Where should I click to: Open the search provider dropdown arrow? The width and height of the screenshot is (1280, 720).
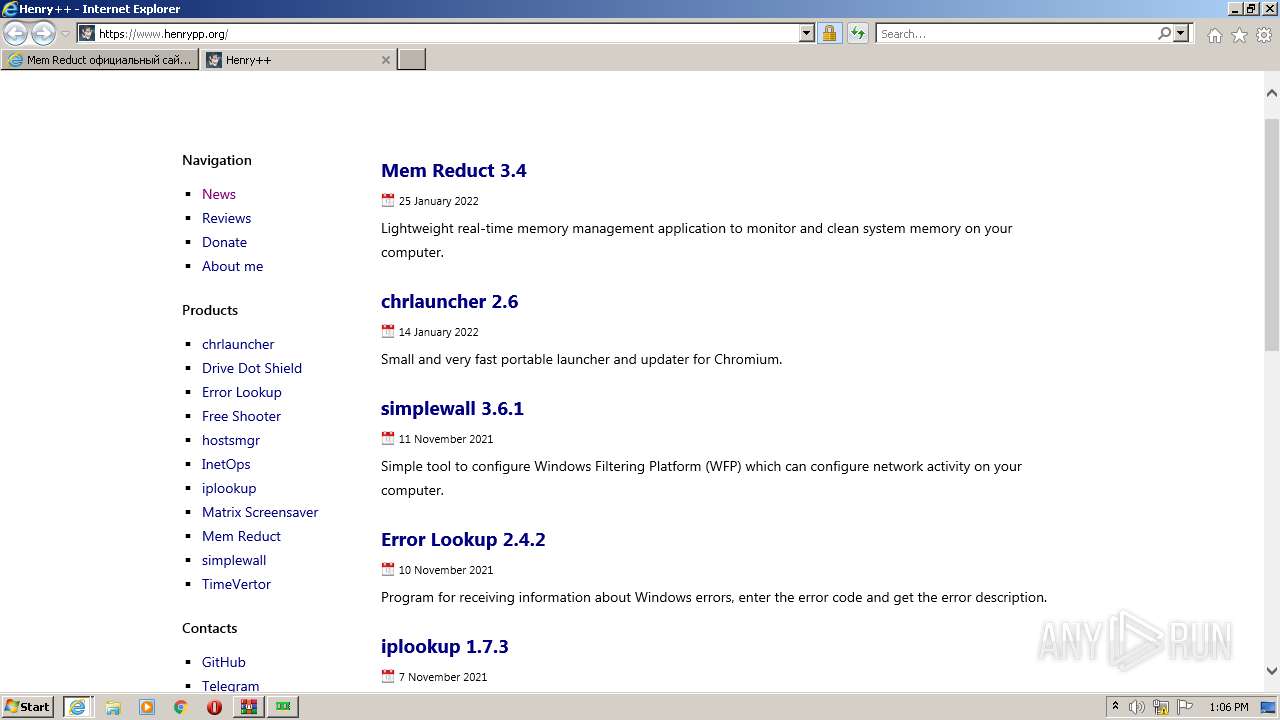pos(1181,33)
